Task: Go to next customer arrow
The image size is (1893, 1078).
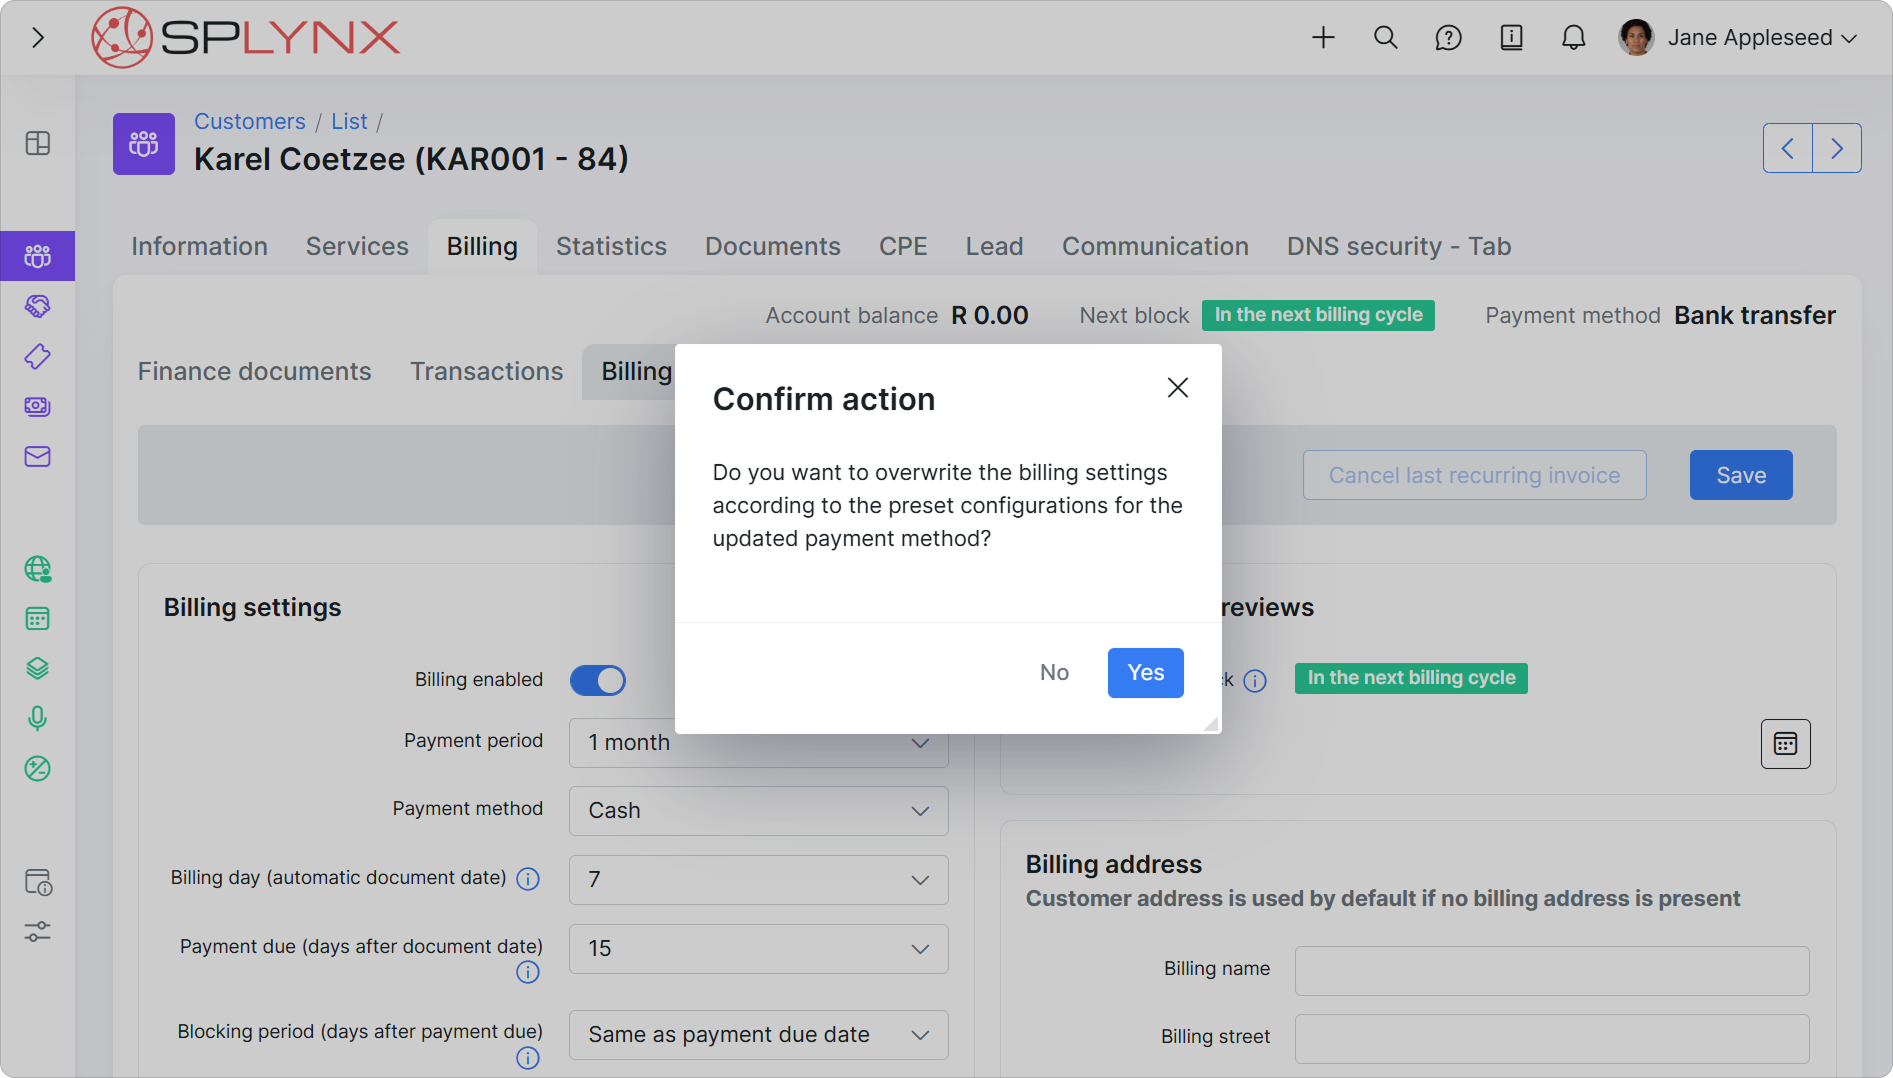Action: [1837, 148]
